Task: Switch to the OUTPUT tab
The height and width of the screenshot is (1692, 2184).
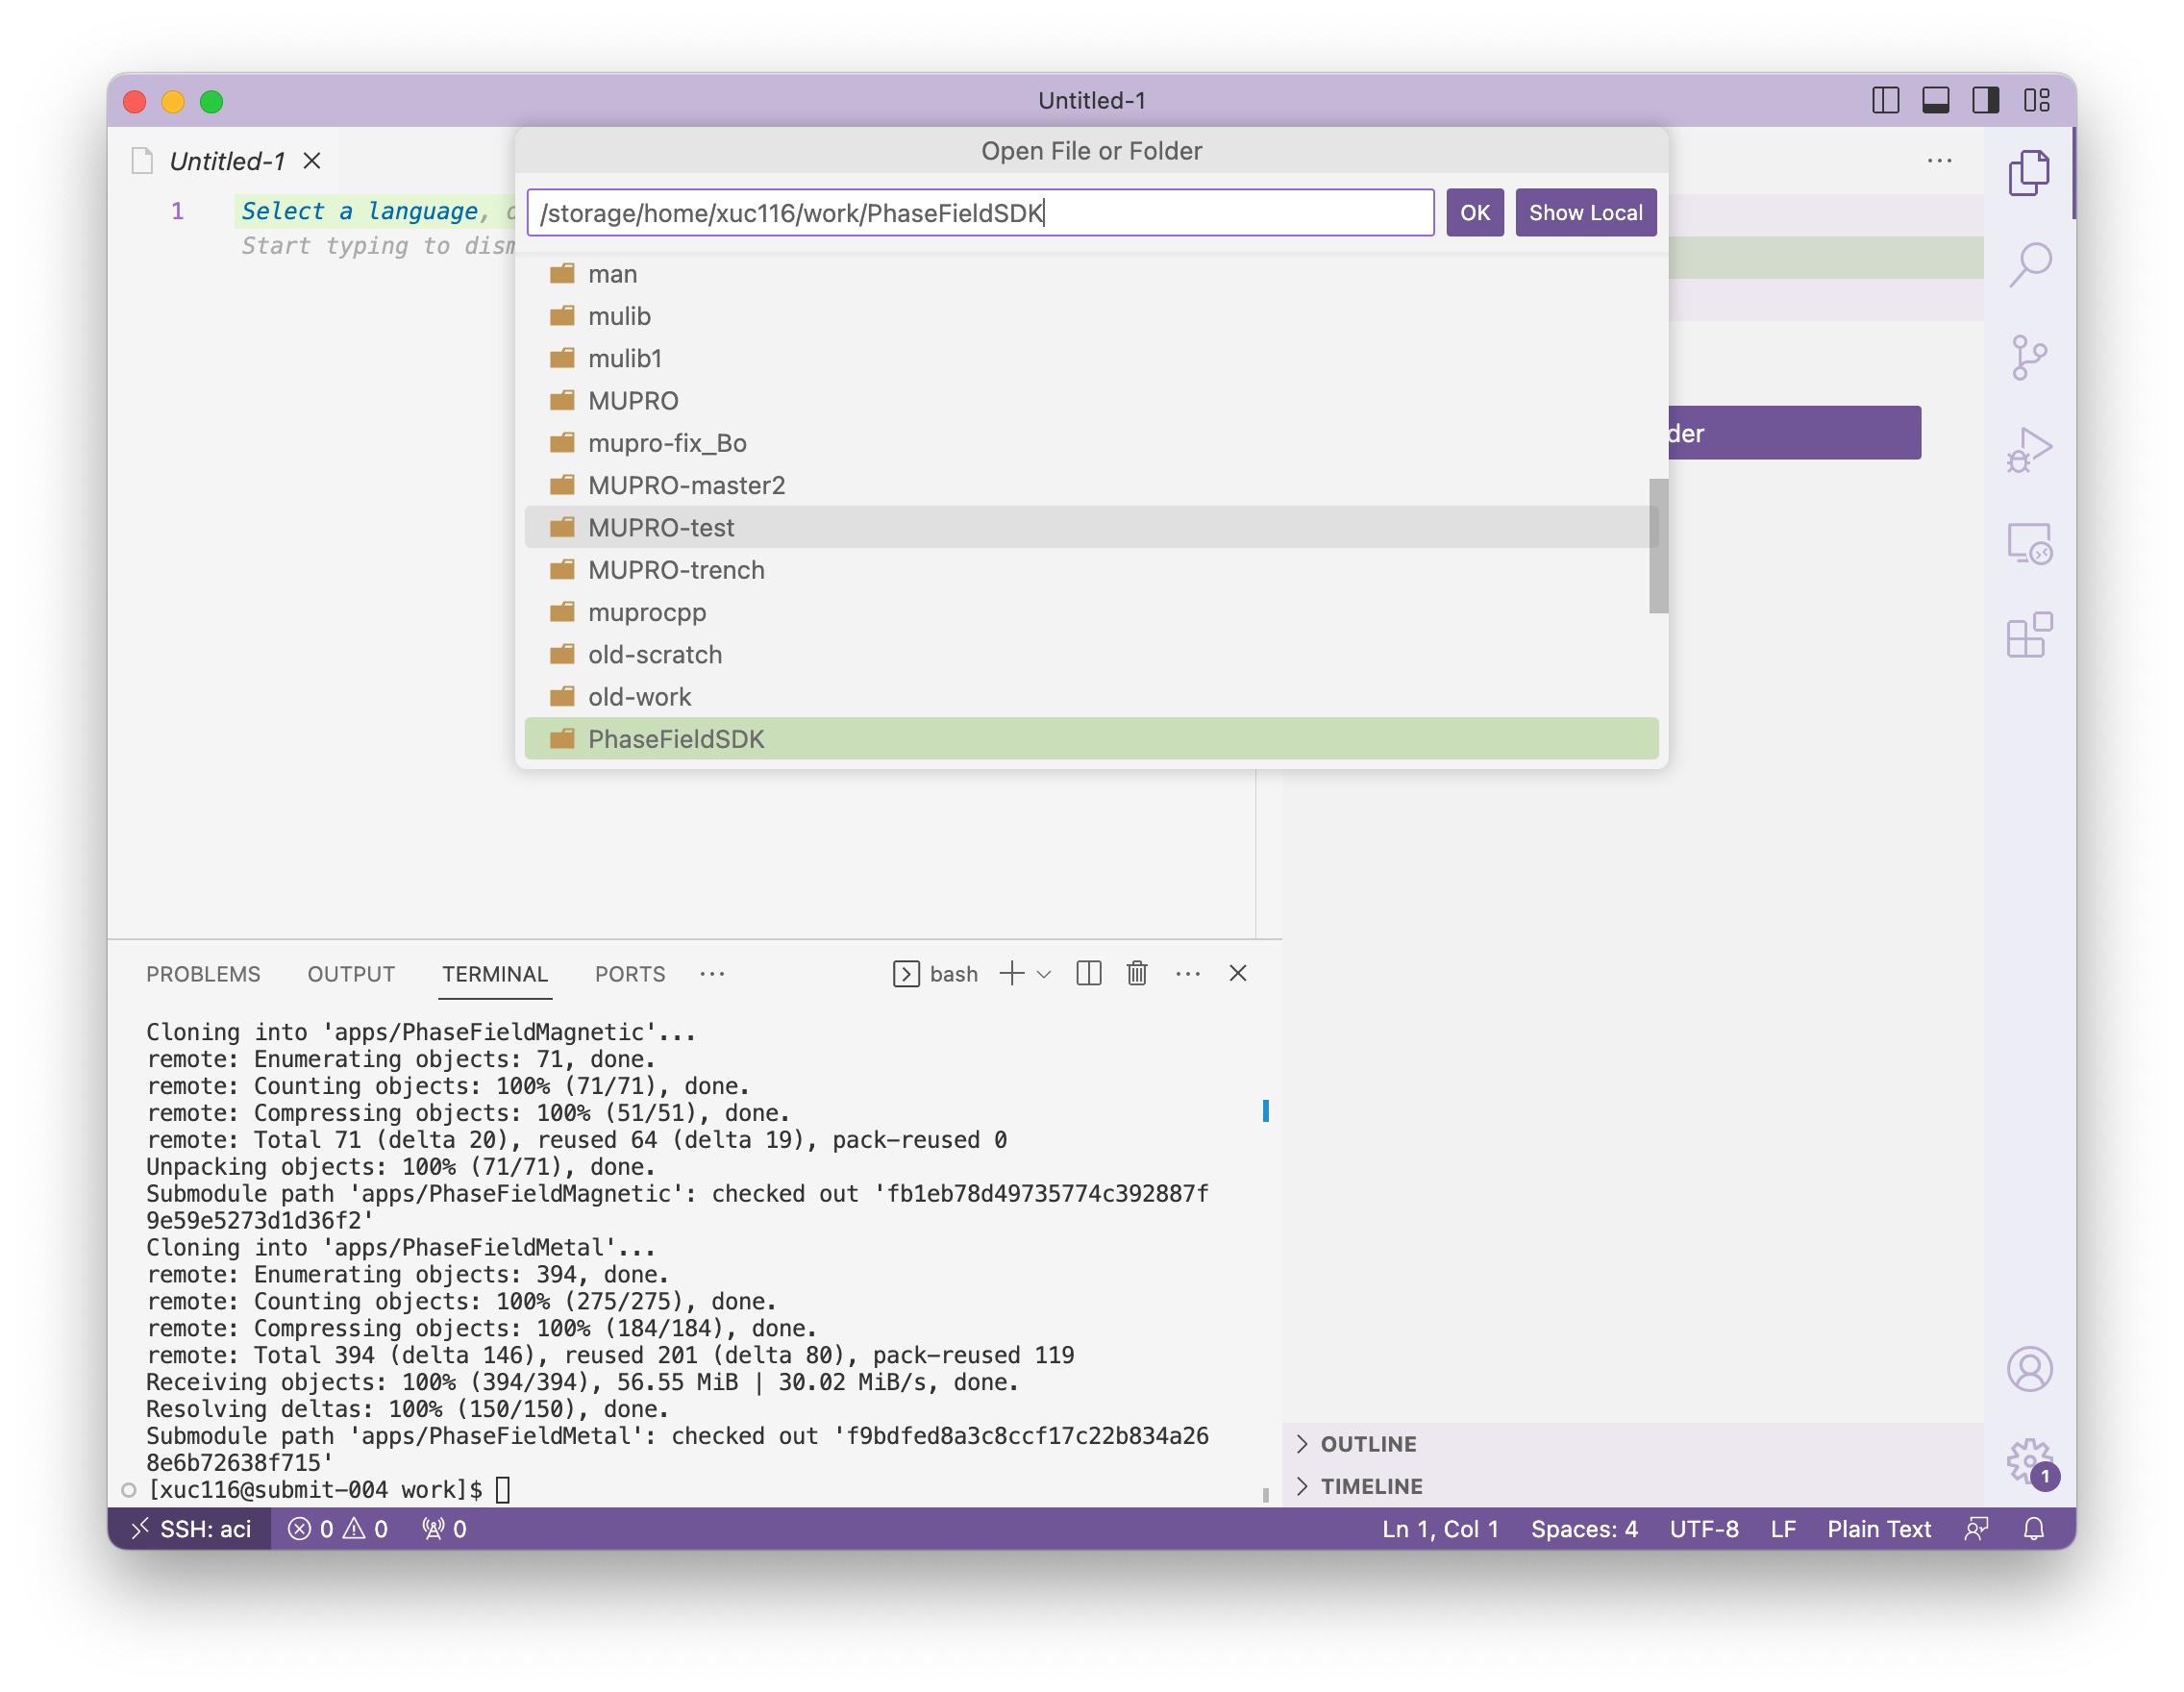Action: coord(351,973)
